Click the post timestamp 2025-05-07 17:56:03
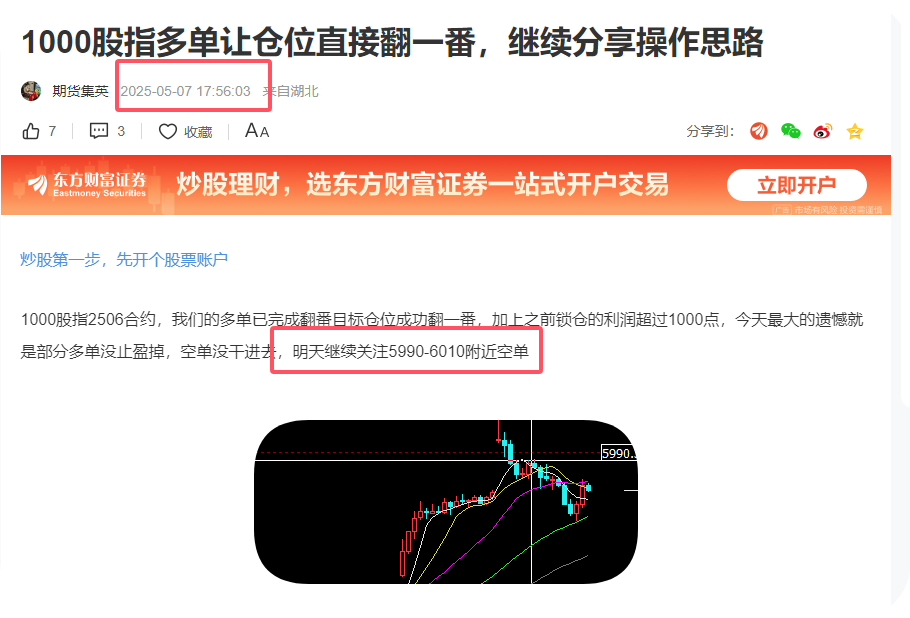910x618 pixels. click(185, 91)
